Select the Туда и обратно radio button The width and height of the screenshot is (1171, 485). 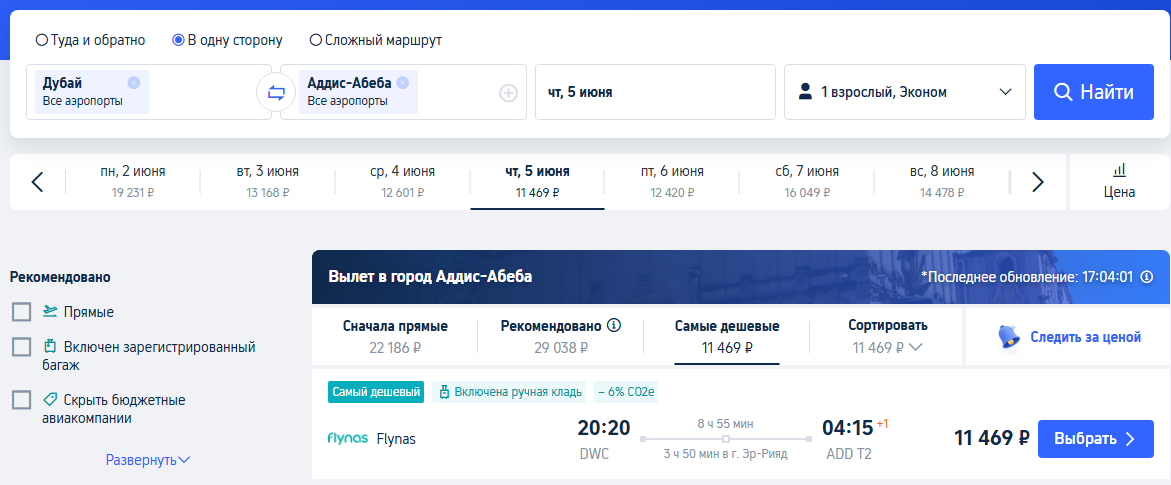(x=42, y=40)
